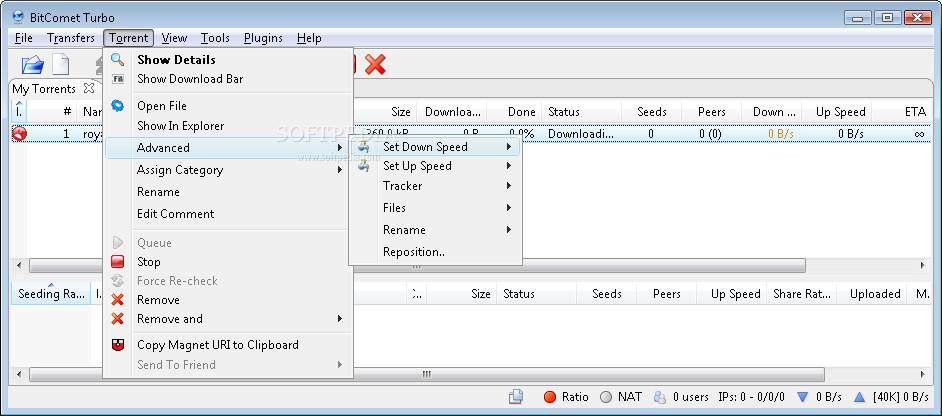Open the Plugins menu

pos(263,38)
